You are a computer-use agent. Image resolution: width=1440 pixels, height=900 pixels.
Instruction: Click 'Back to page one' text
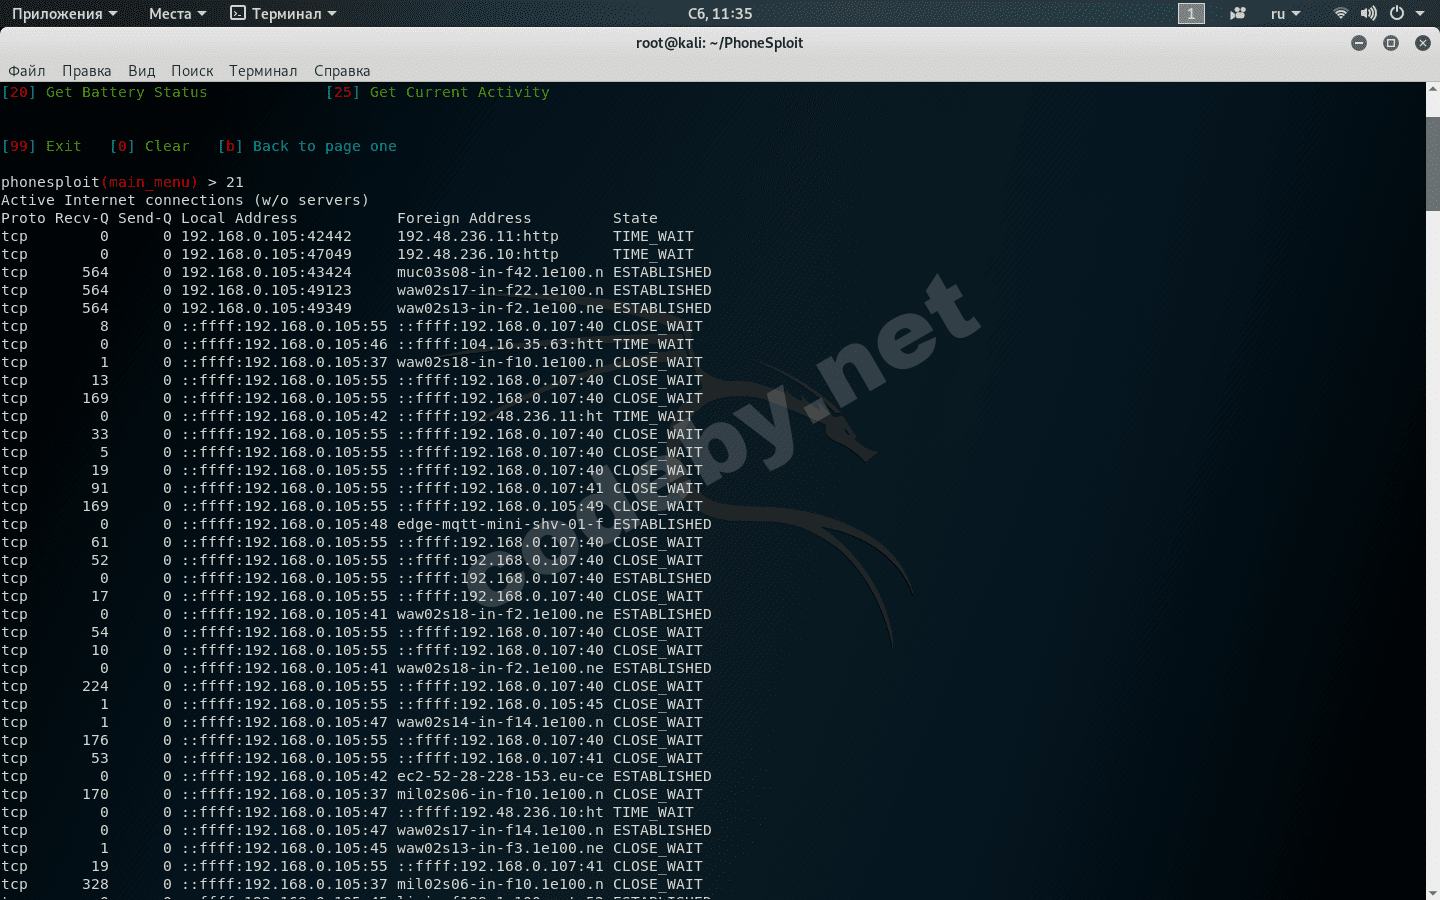(325, 146)
